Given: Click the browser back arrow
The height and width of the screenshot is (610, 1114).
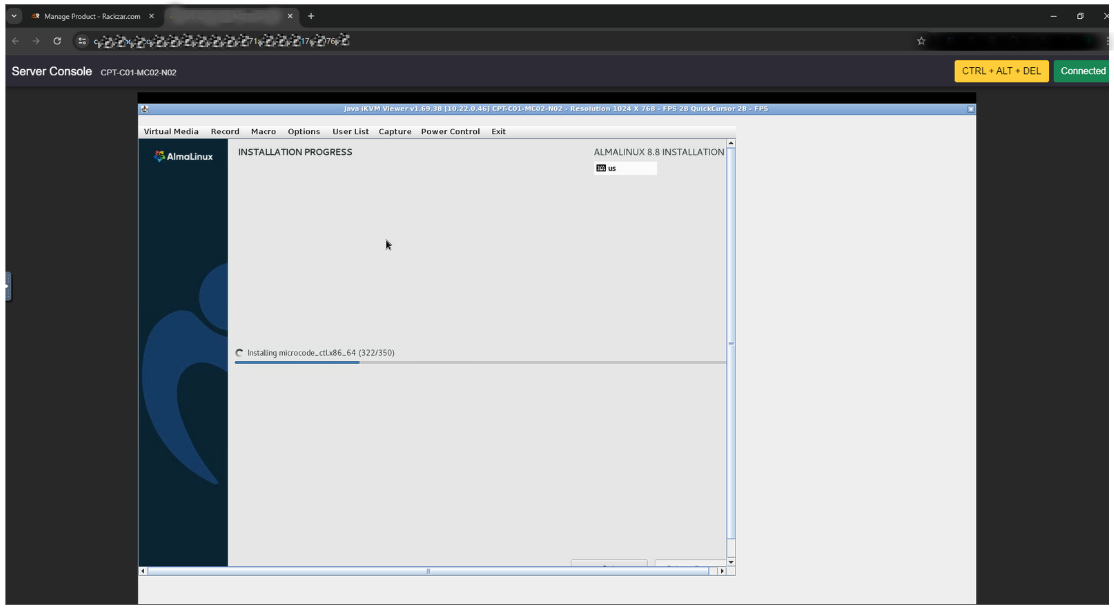Looking at the screenshot, I should 16,41.
